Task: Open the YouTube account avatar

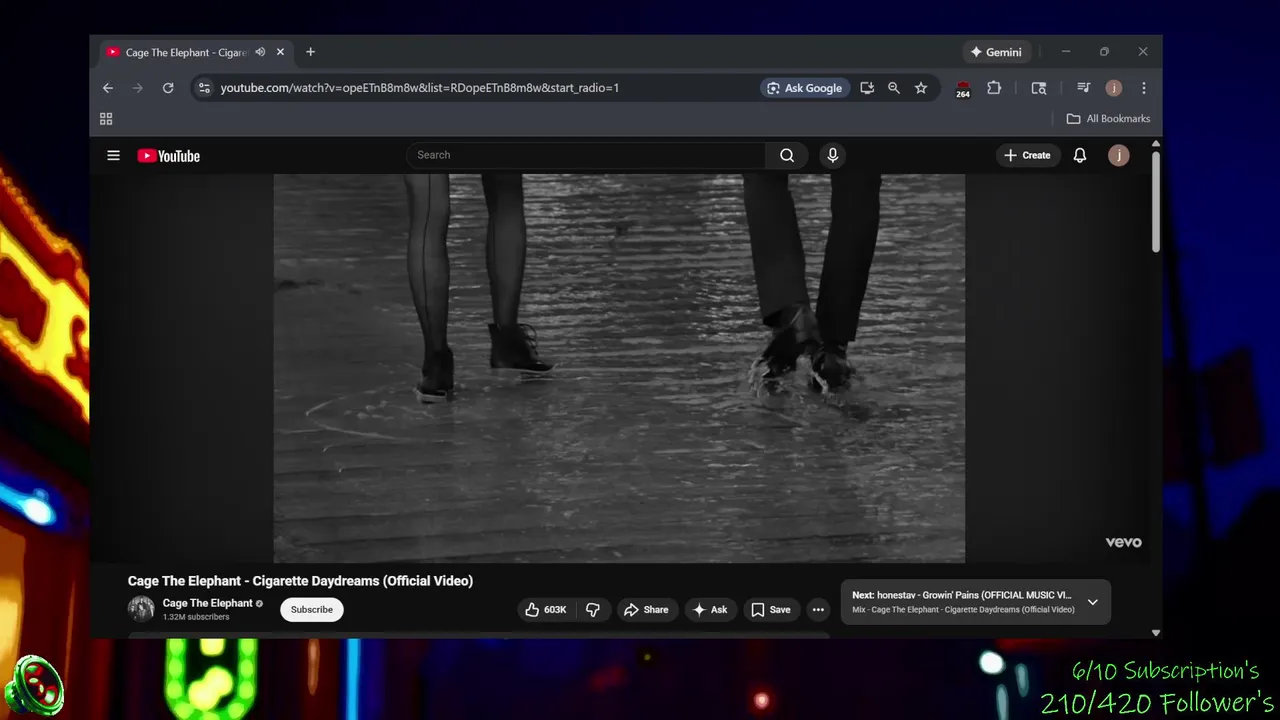Action: tap(1119, 155)
